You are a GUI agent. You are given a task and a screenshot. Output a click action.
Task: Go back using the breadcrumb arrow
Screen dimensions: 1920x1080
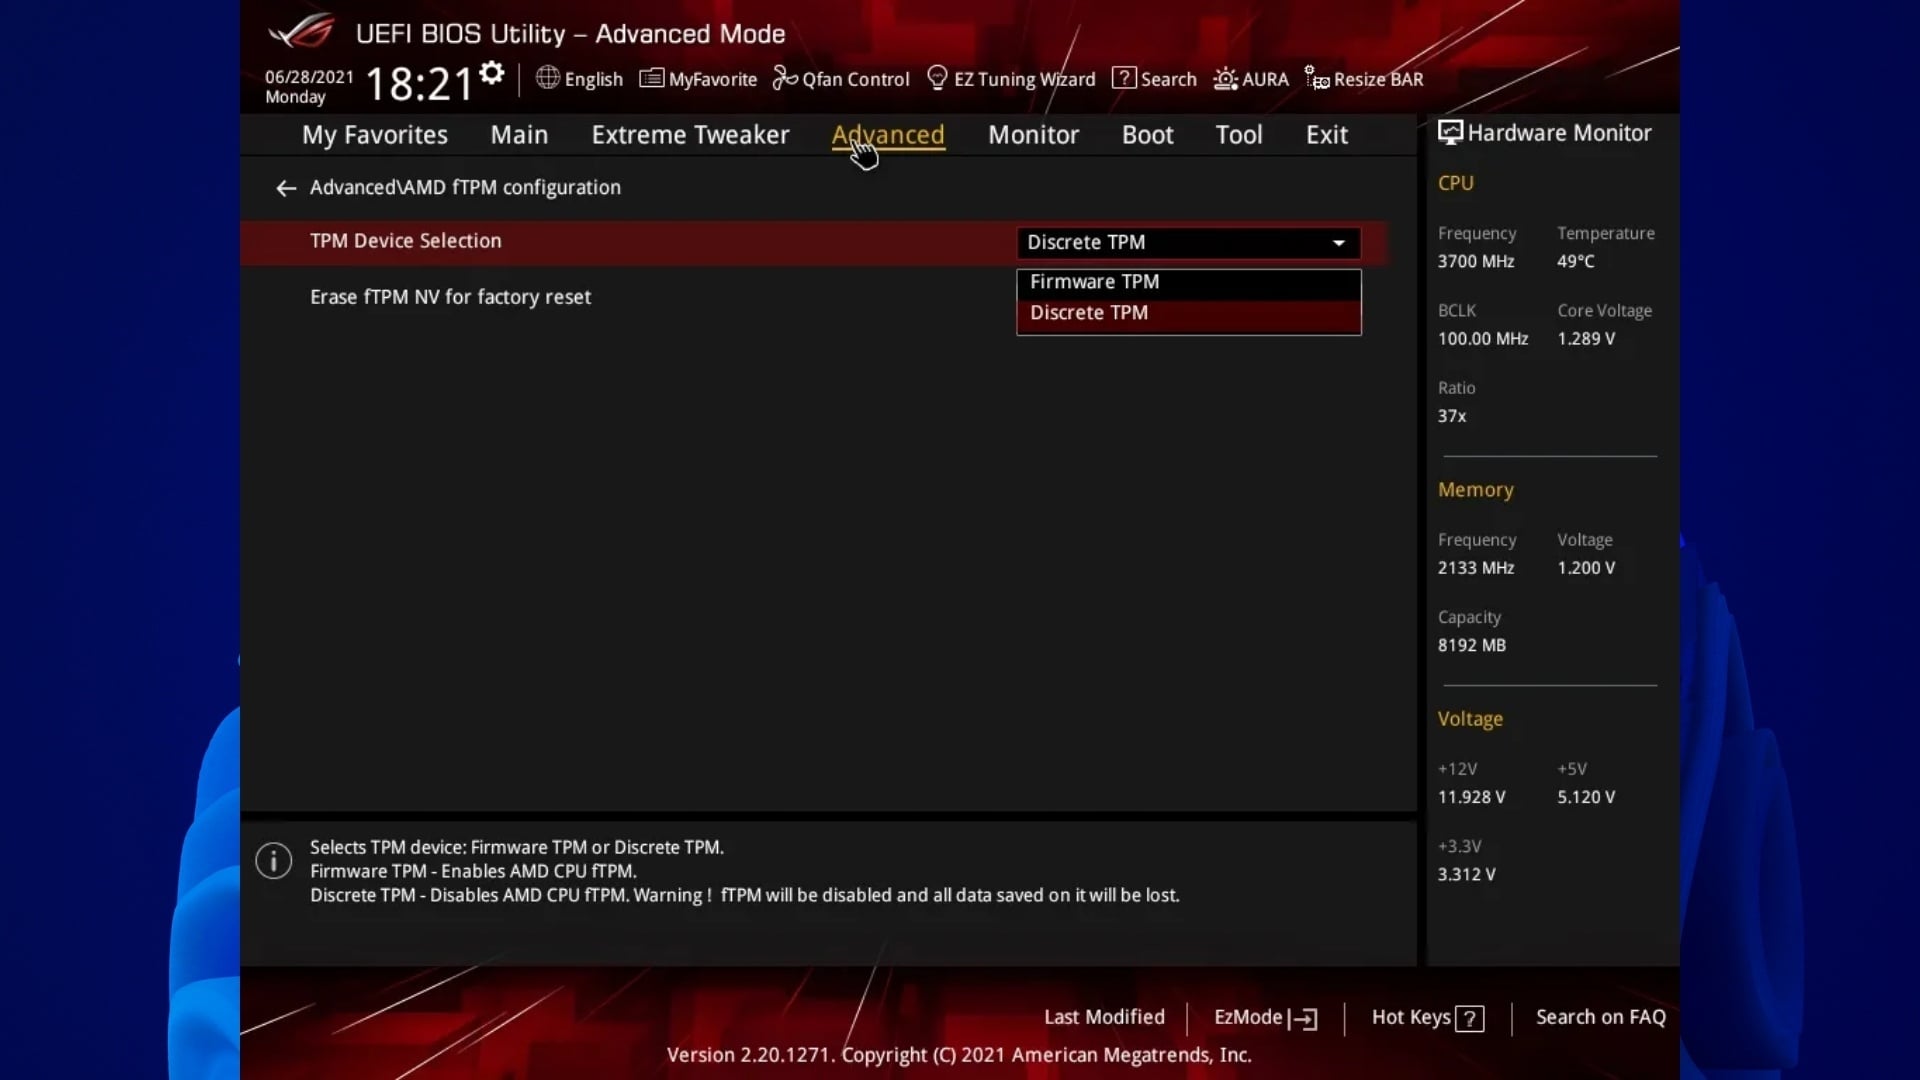(286, 188)
